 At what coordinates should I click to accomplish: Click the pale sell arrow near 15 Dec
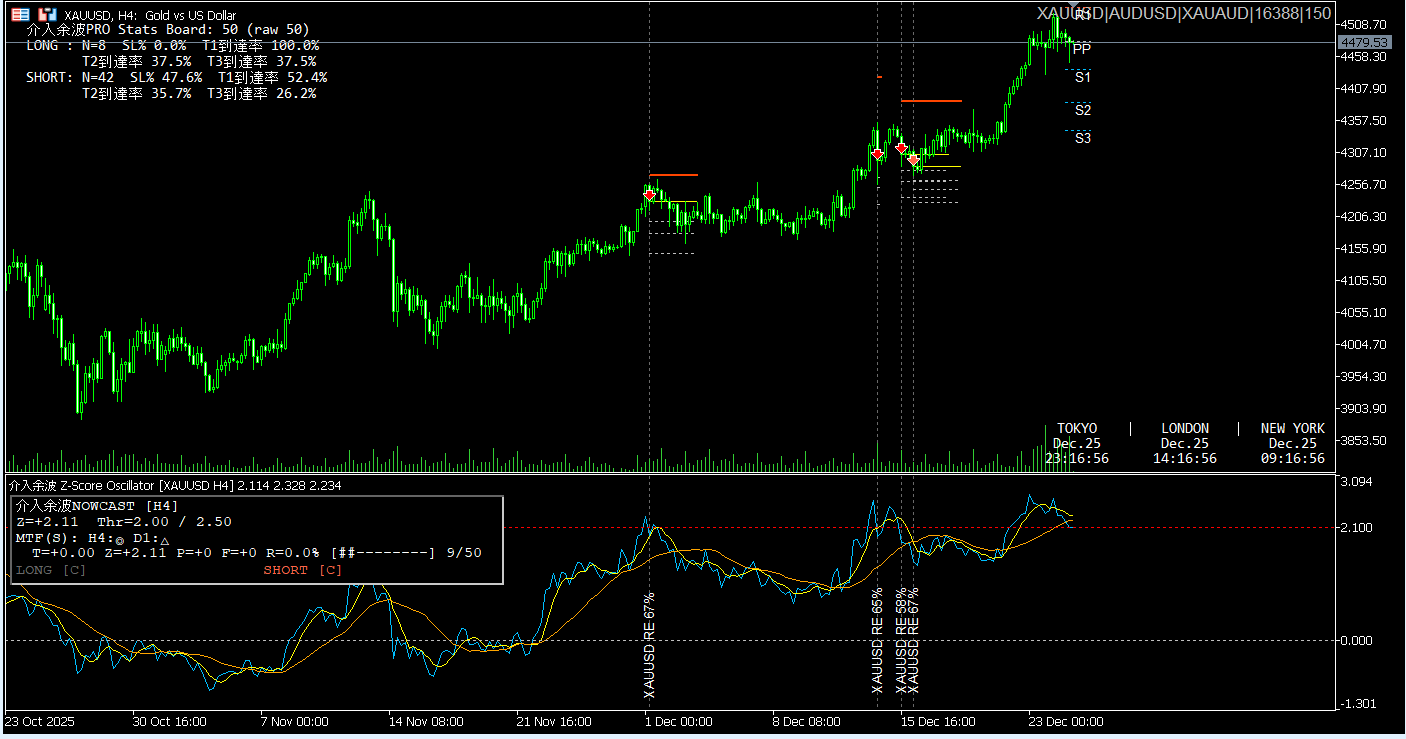(x=914, y=159)
